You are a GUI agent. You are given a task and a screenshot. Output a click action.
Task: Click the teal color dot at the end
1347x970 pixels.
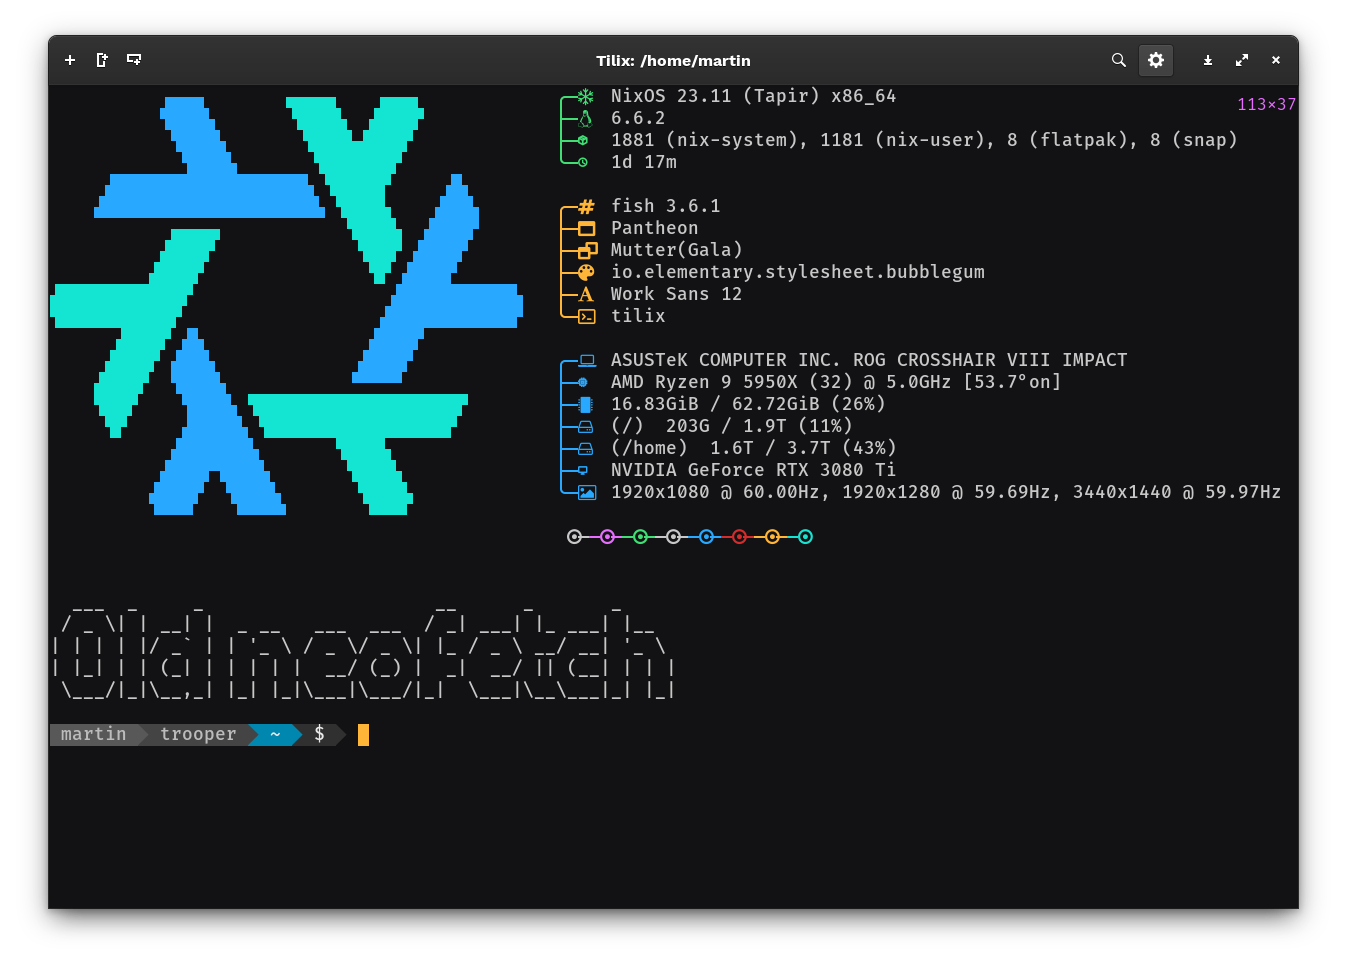coord(805,537)
